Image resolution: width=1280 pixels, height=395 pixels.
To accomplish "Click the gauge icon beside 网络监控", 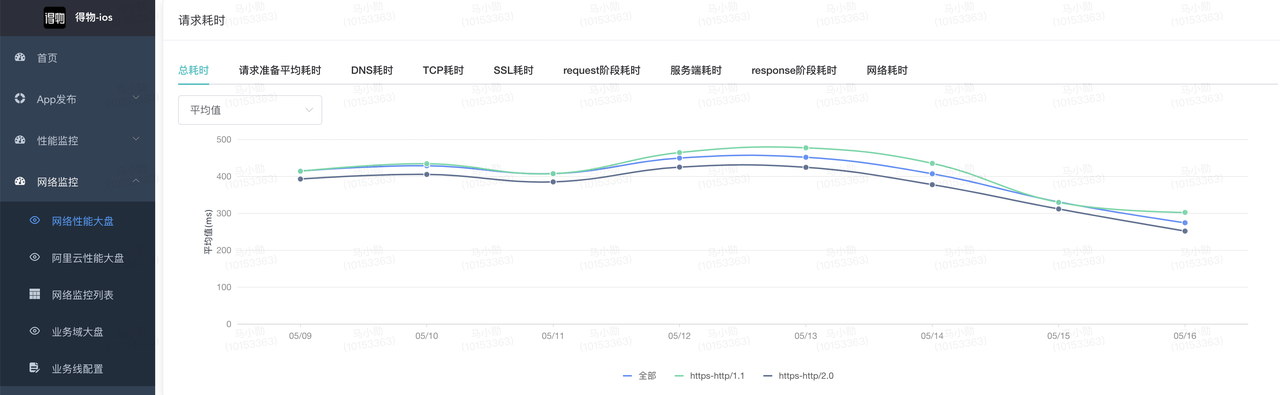I will pyautogui.click(x=20, y=182).
